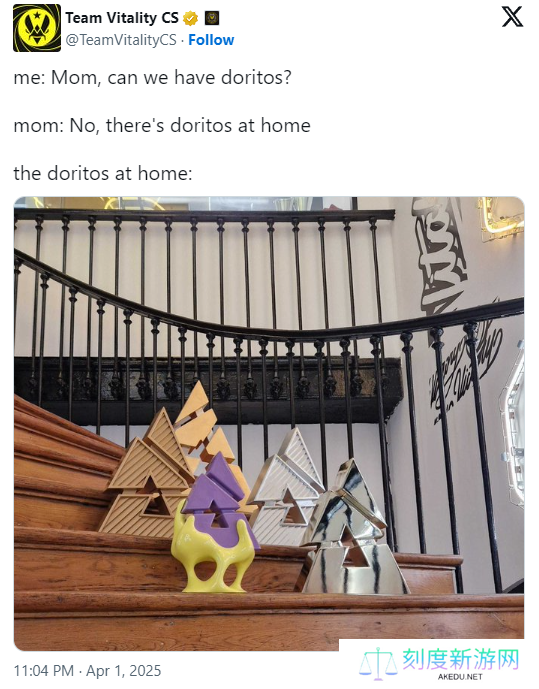The image size is (539, 689).
Task: Click the purple and yellow trophy in photo
Action: (215, 523)
